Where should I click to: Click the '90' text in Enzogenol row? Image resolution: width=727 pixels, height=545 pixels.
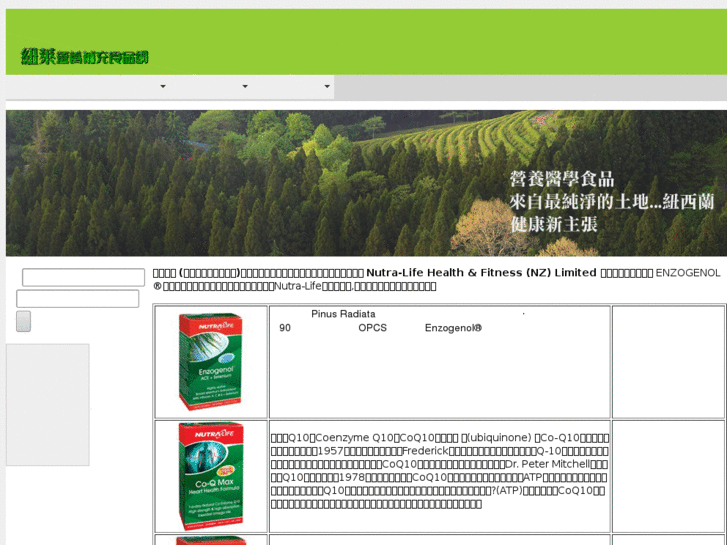pyautogui.click(x=285, y=328)
